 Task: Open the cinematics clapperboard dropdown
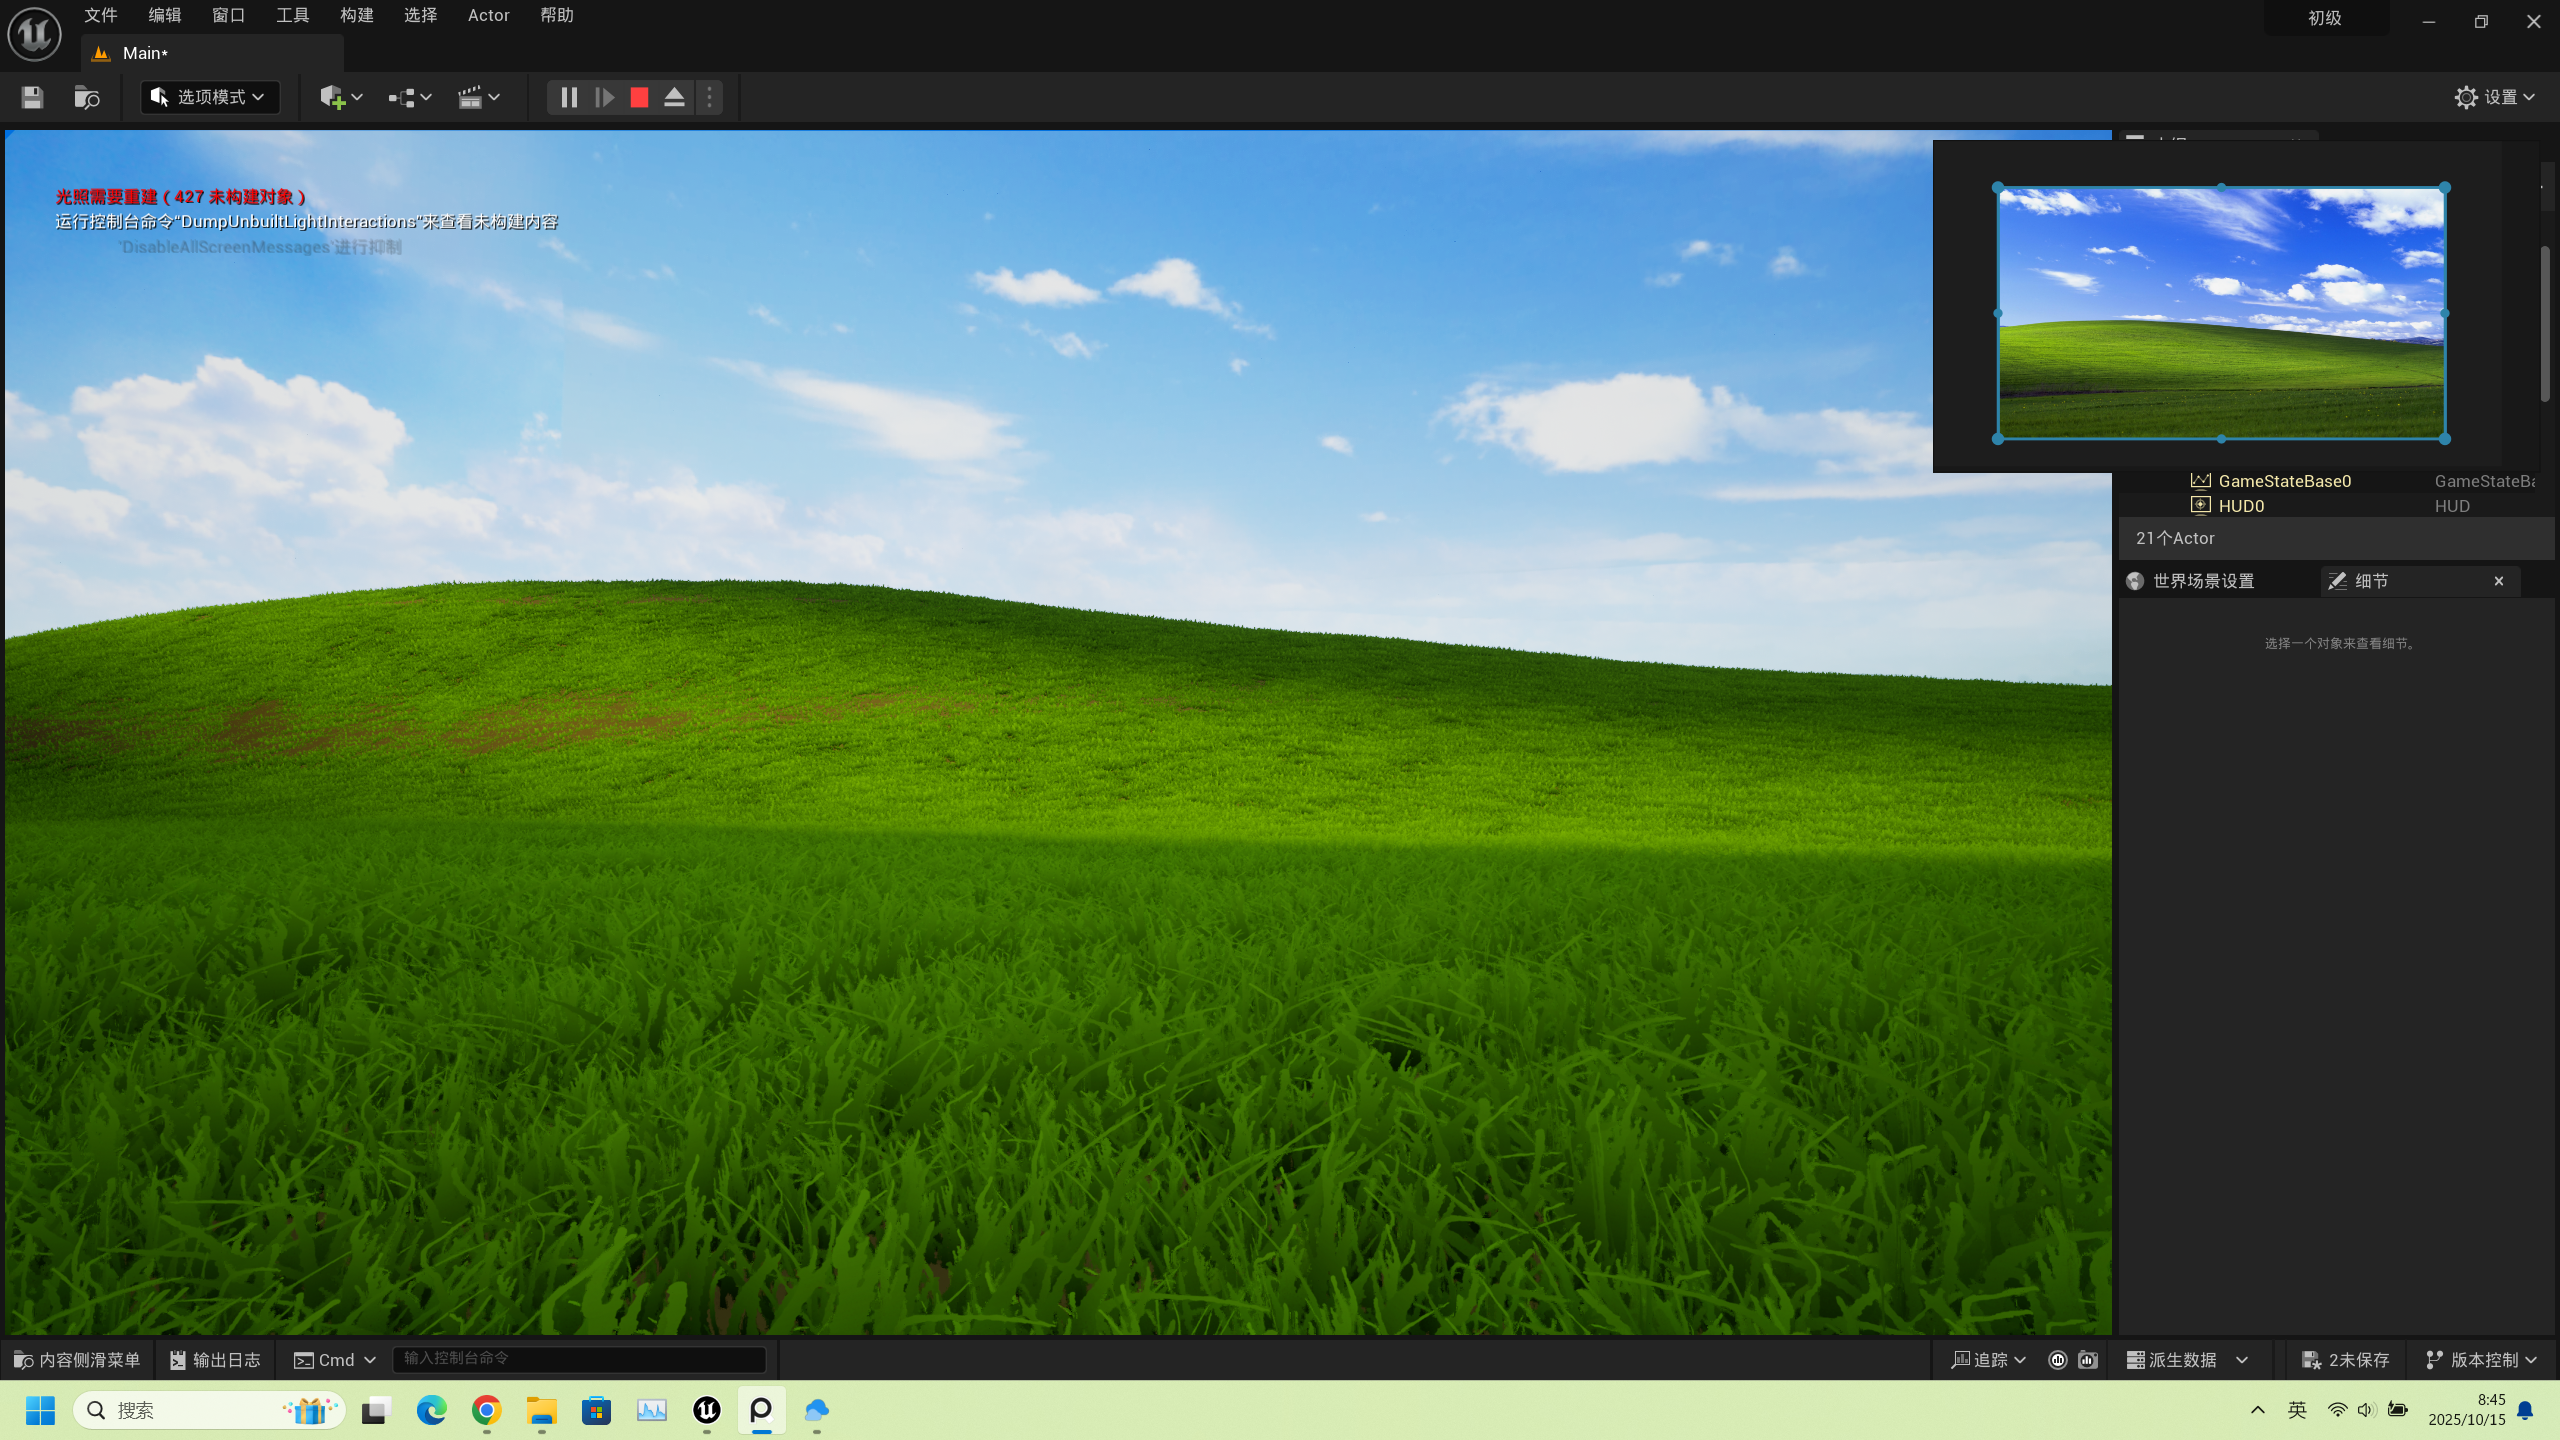479,97
